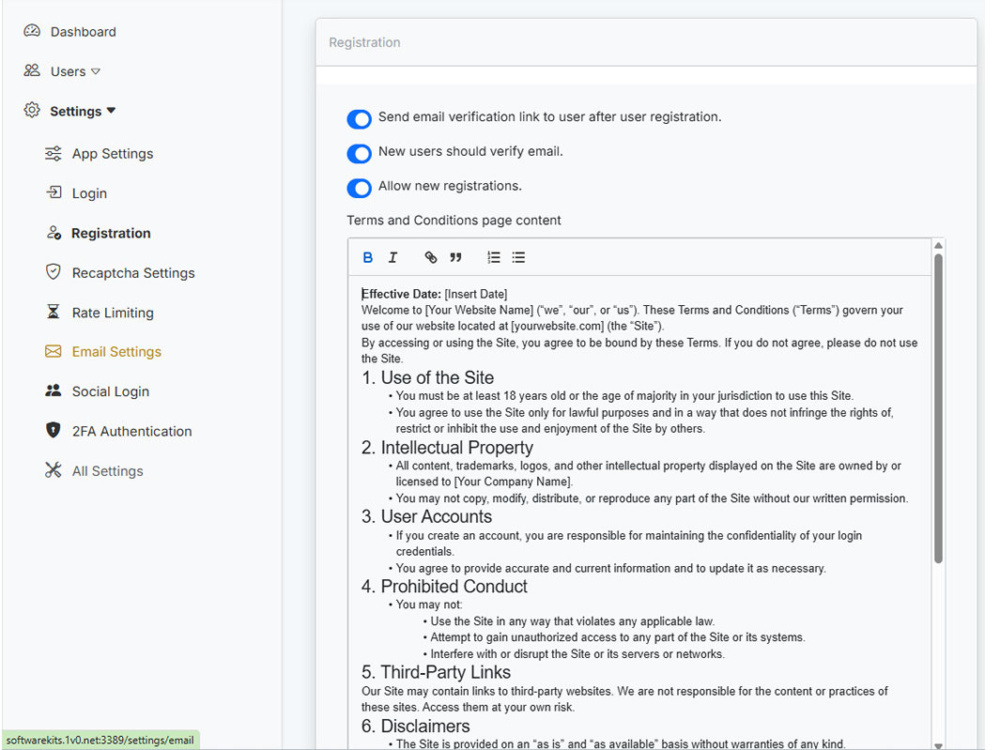This screenshot has width=1000, height=750.
Task: Click the '3. User Accounts' heading
Action: [427, 517]
